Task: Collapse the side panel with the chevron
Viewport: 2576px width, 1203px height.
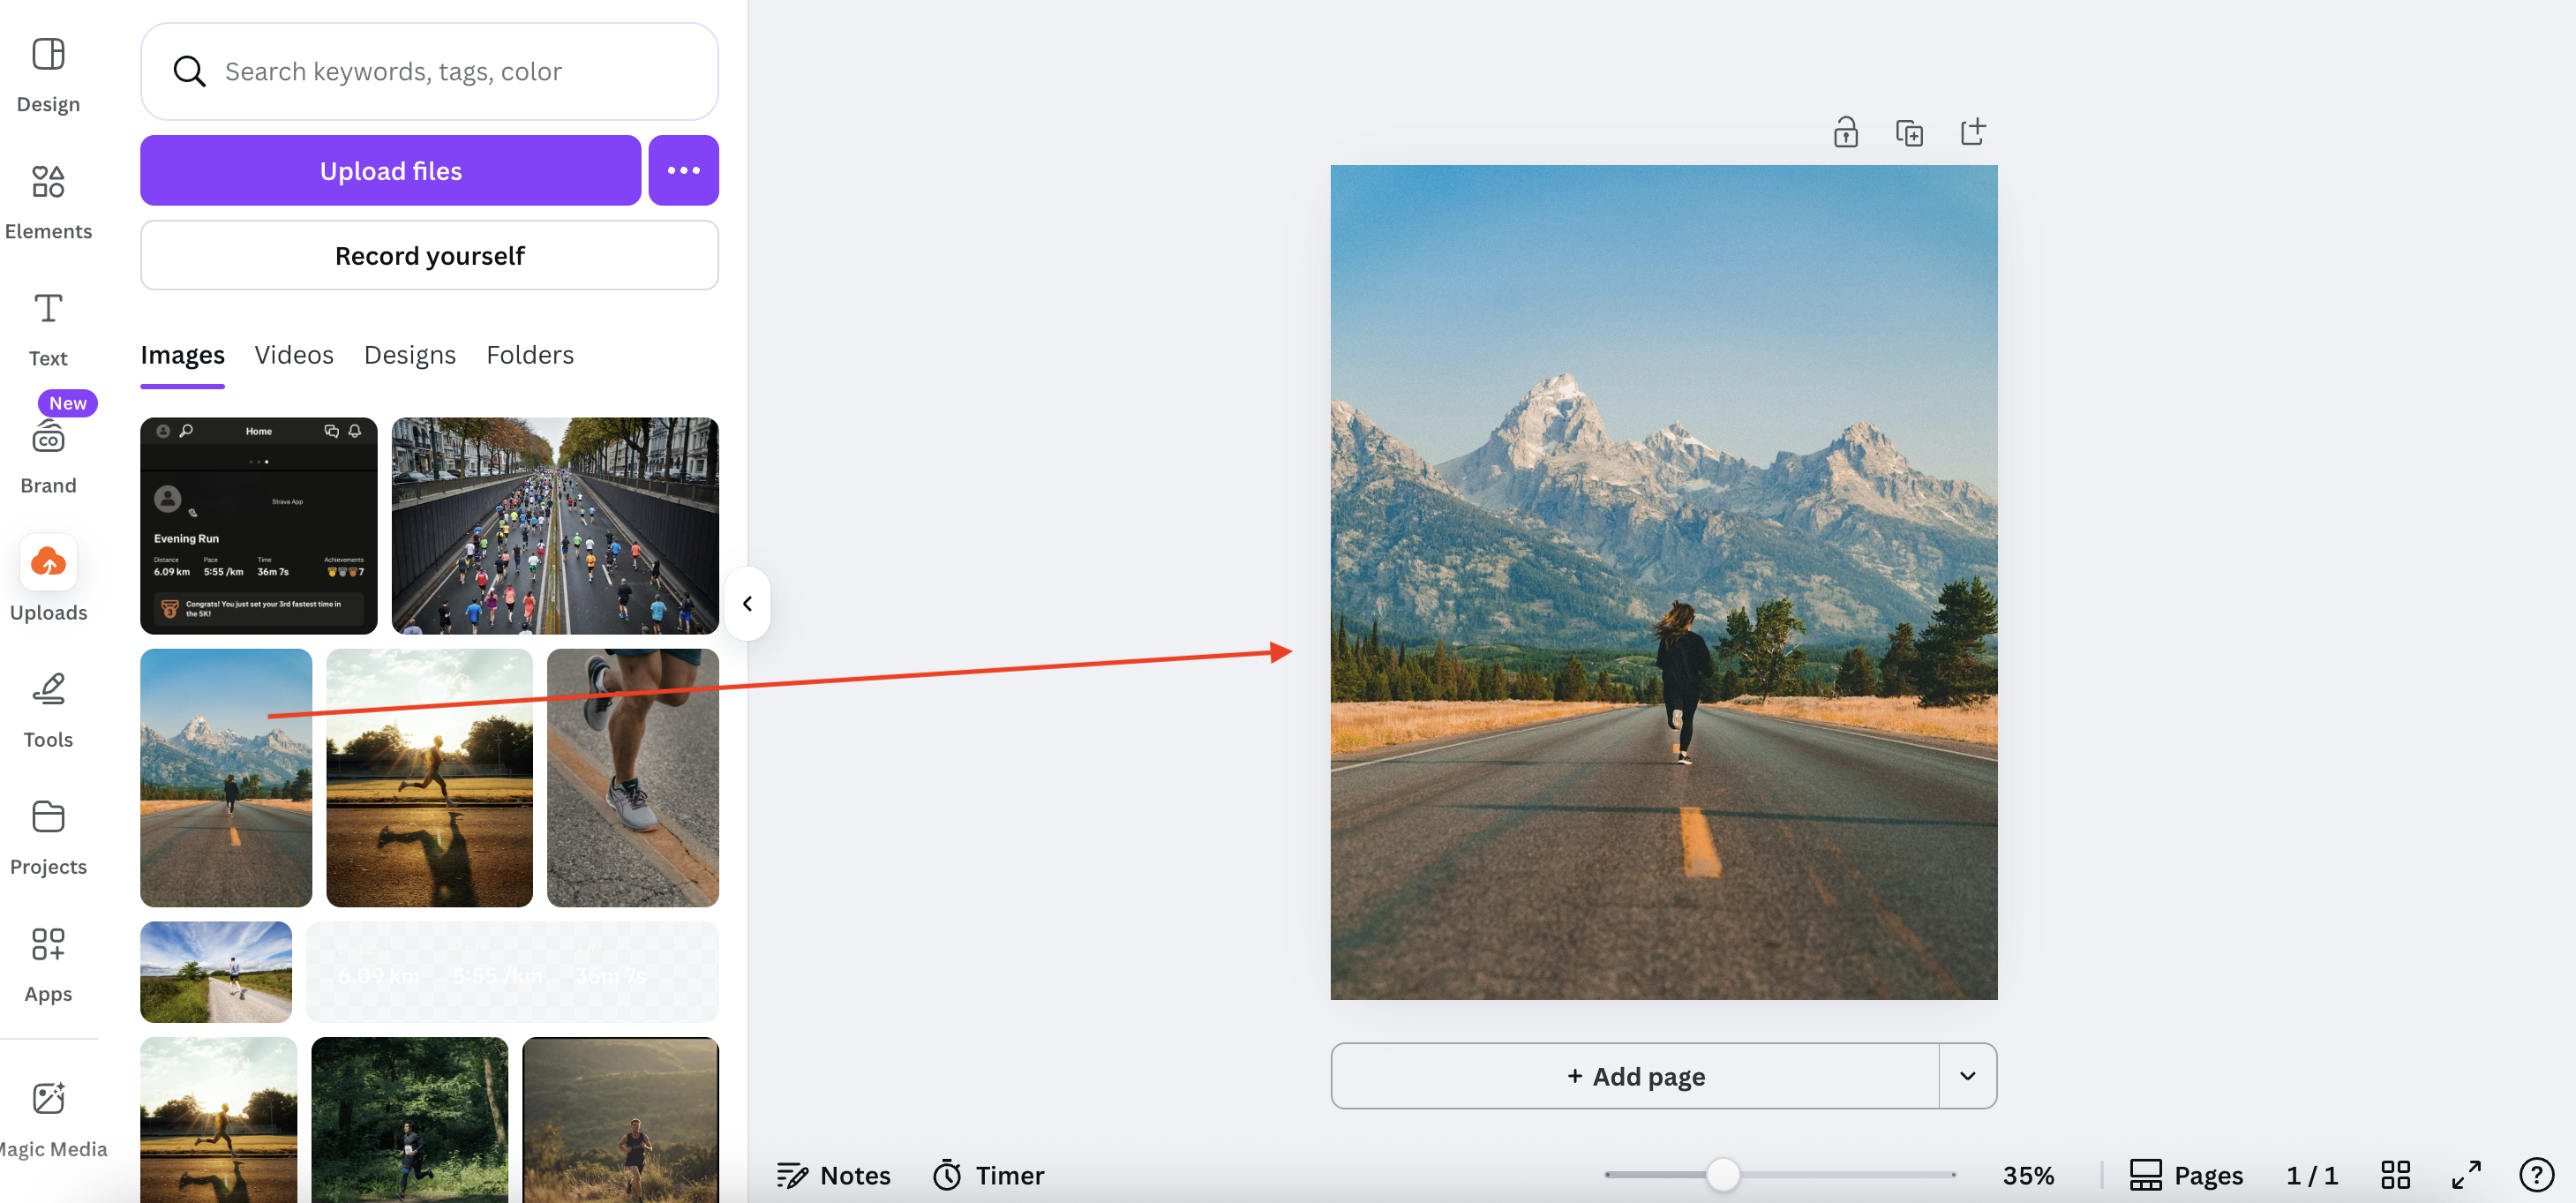Action: pyautogui.click(x=747, y=603)
